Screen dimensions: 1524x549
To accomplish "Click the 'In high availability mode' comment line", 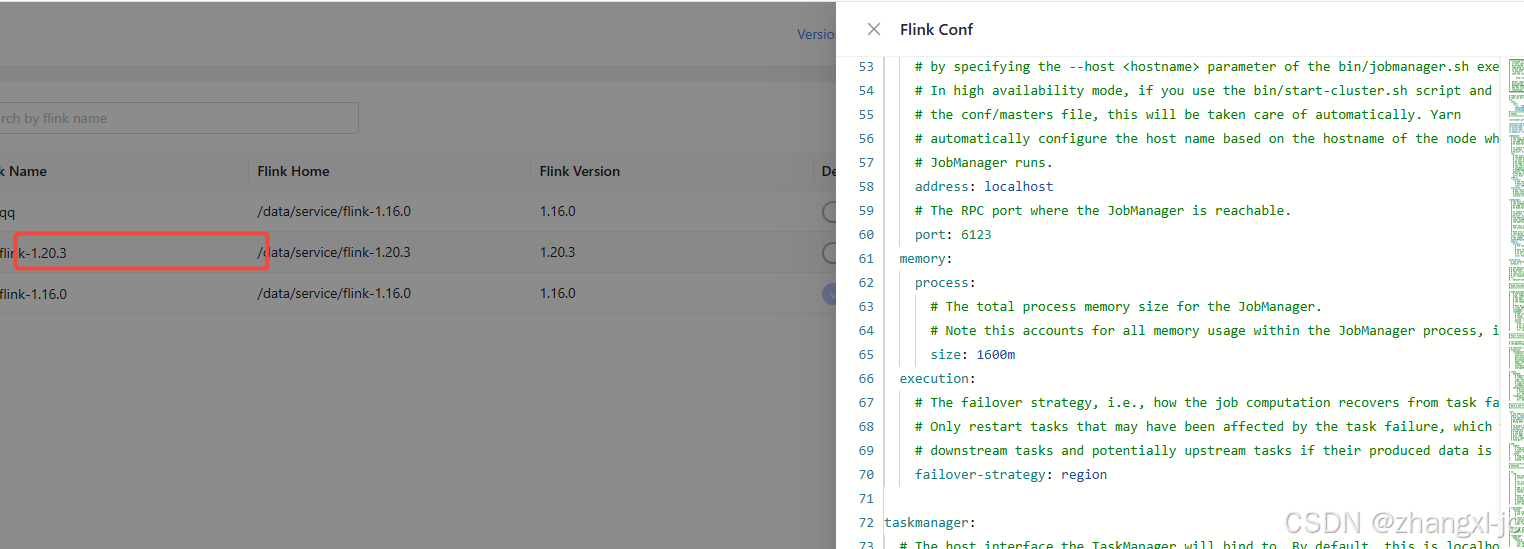I will (1203, 90).
